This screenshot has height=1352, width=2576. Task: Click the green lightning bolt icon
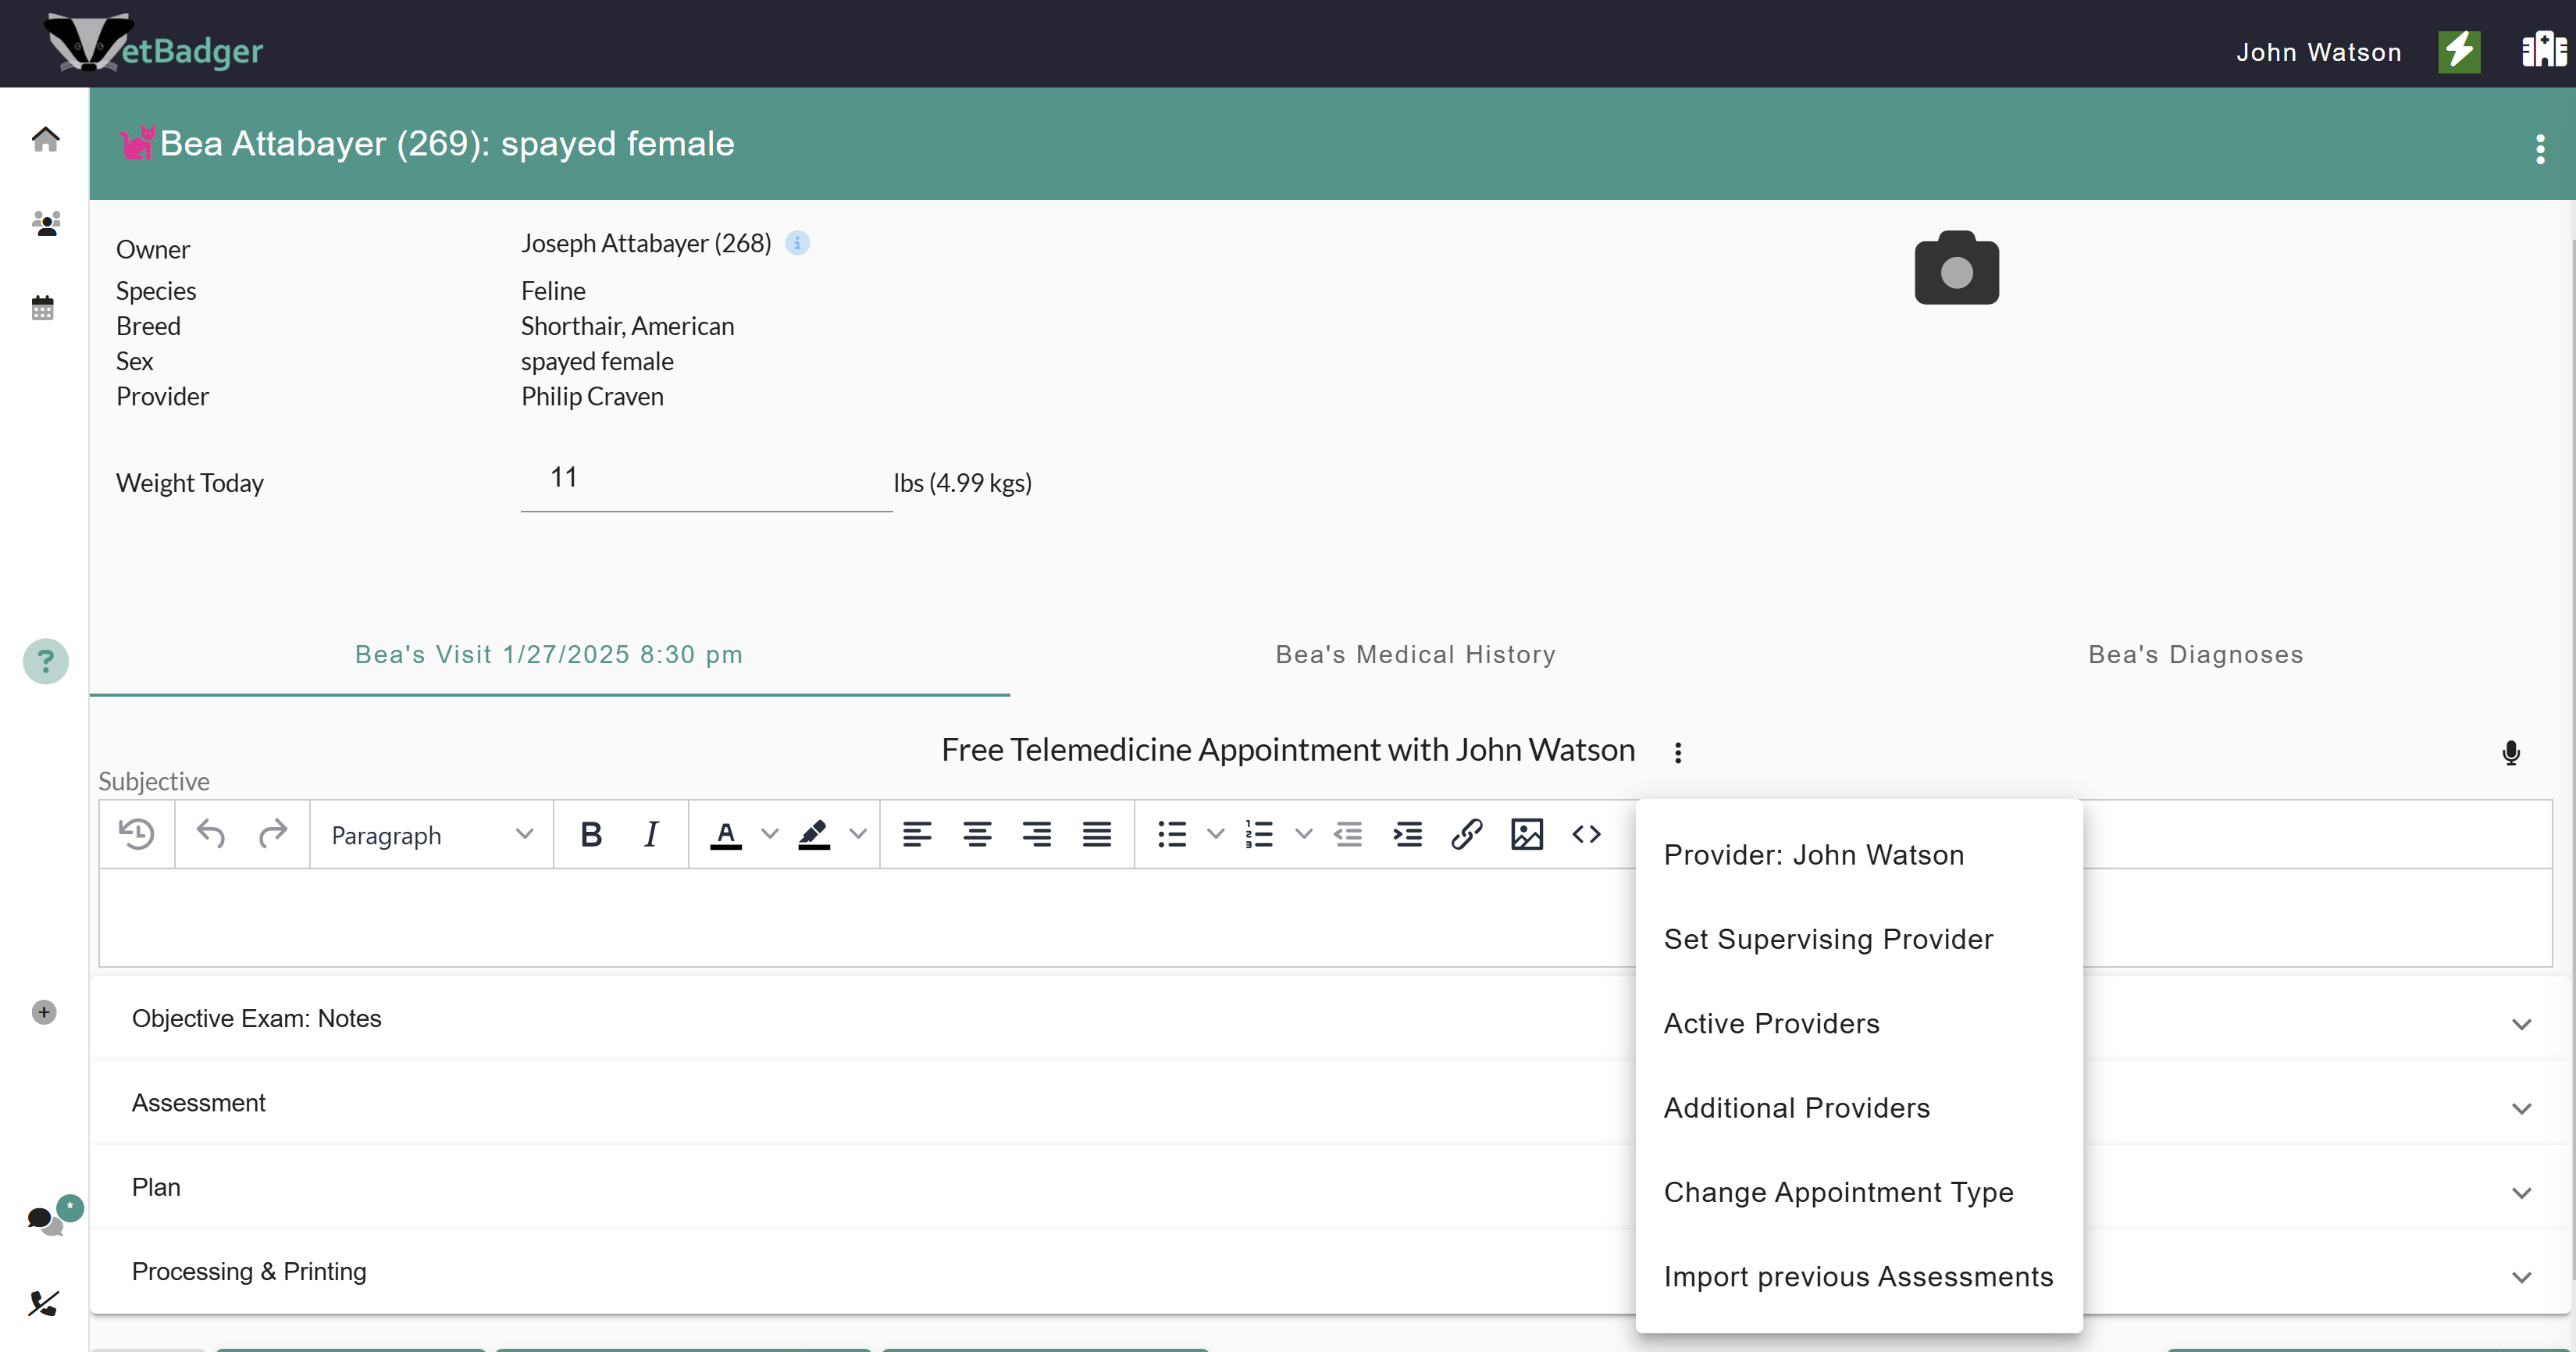click(2459, 51)
